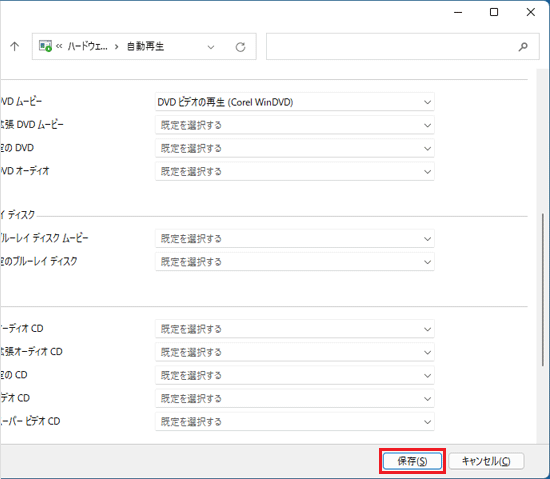Open the 空の CD dropdown
The image size is (550, 479).
(295, 376)
